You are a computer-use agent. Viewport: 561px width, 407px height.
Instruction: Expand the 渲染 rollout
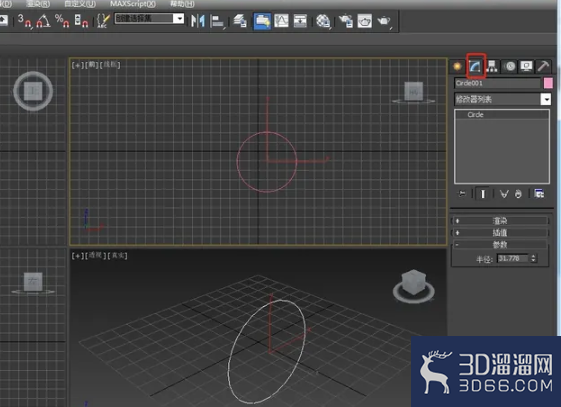coord(500,221)
